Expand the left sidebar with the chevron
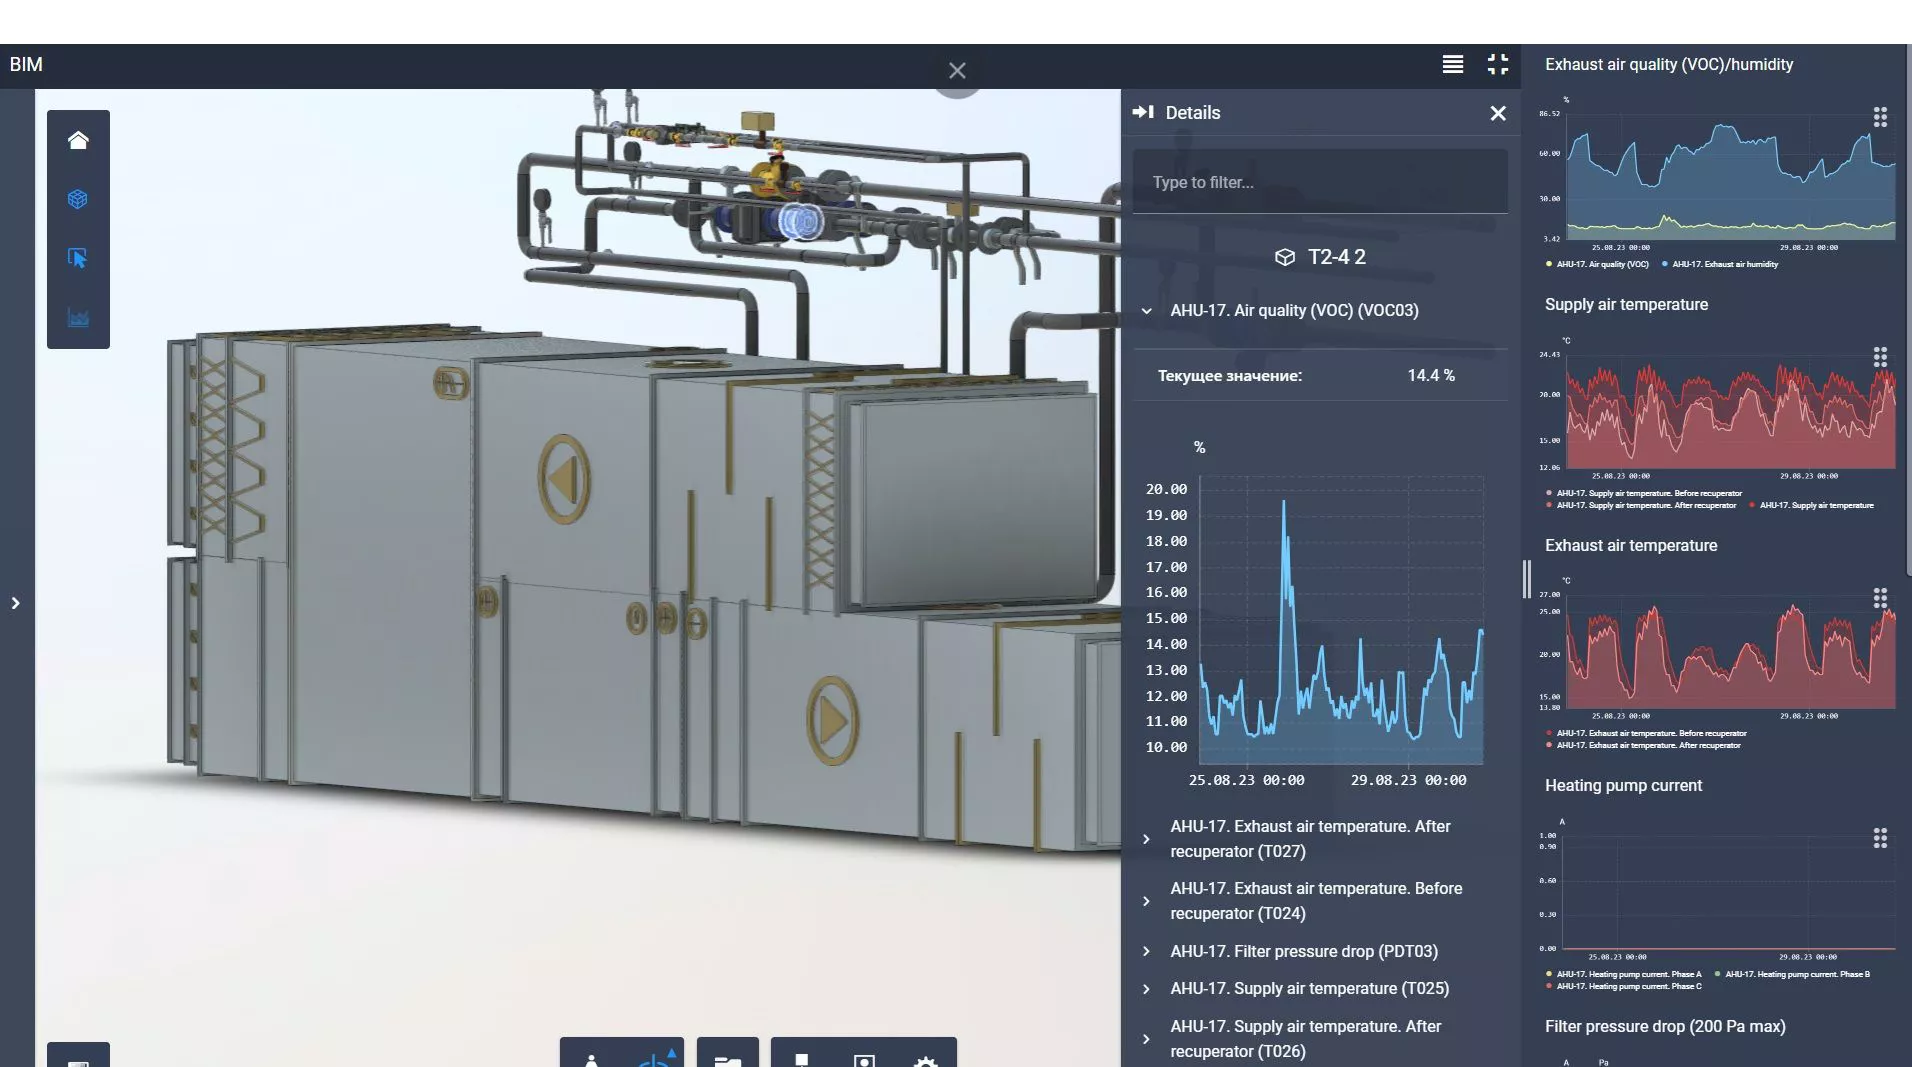Image resolution: width=1912 pixels, height=1067 pixels. (x=15, y=603)
